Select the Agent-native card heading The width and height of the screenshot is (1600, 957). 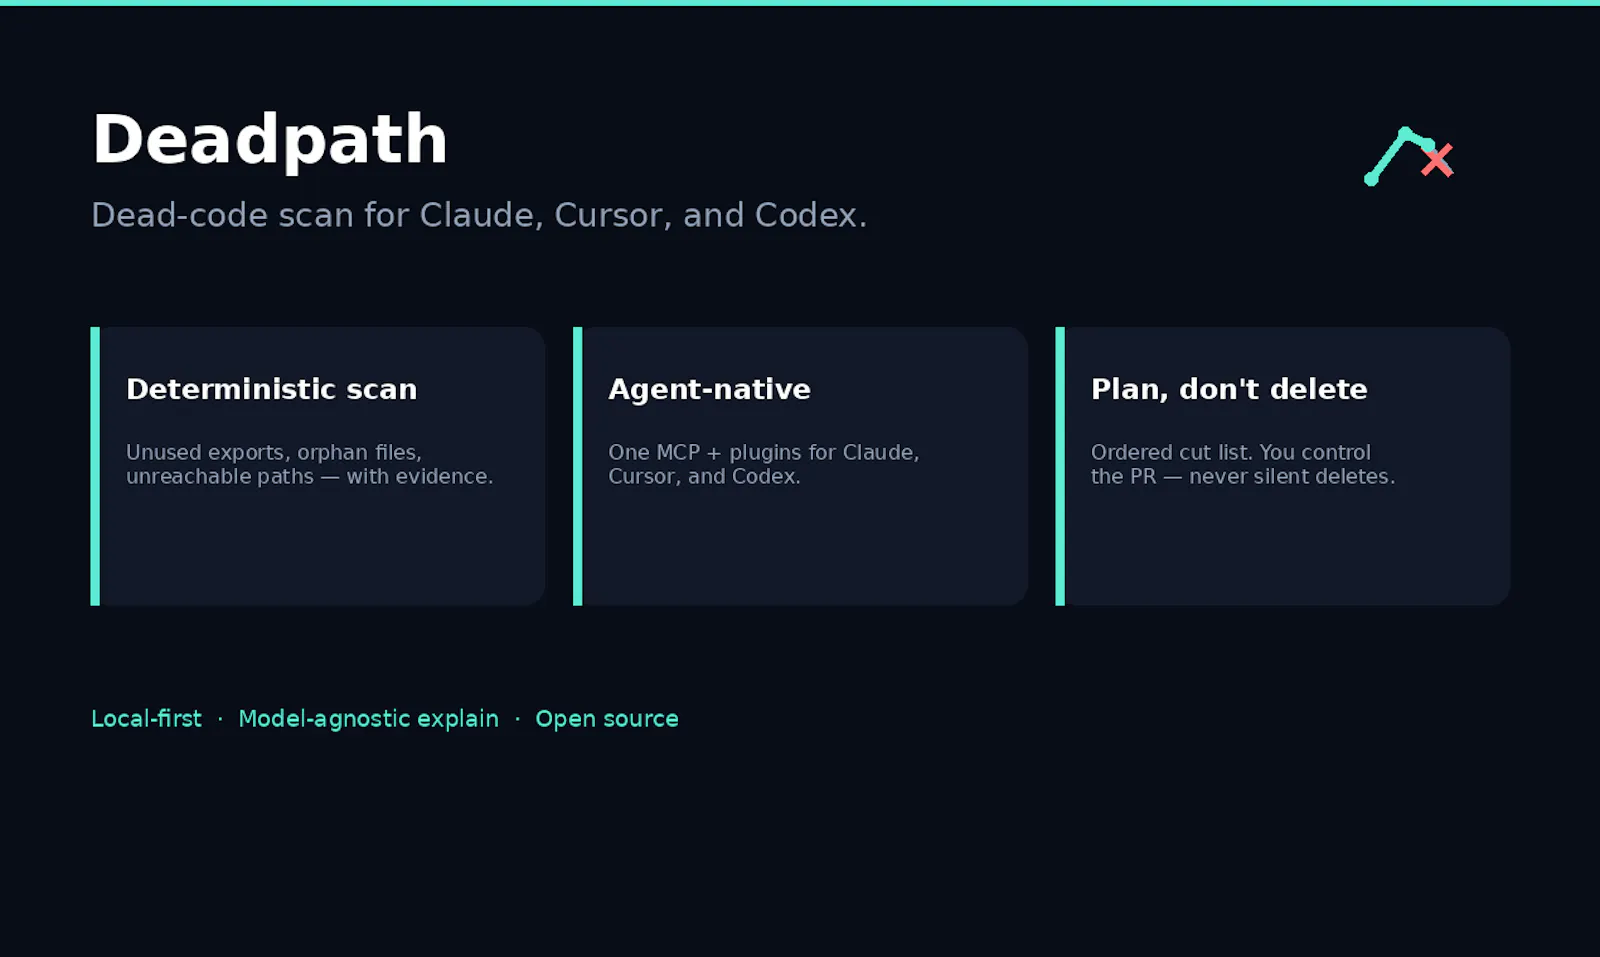click(x=709, y=389)
